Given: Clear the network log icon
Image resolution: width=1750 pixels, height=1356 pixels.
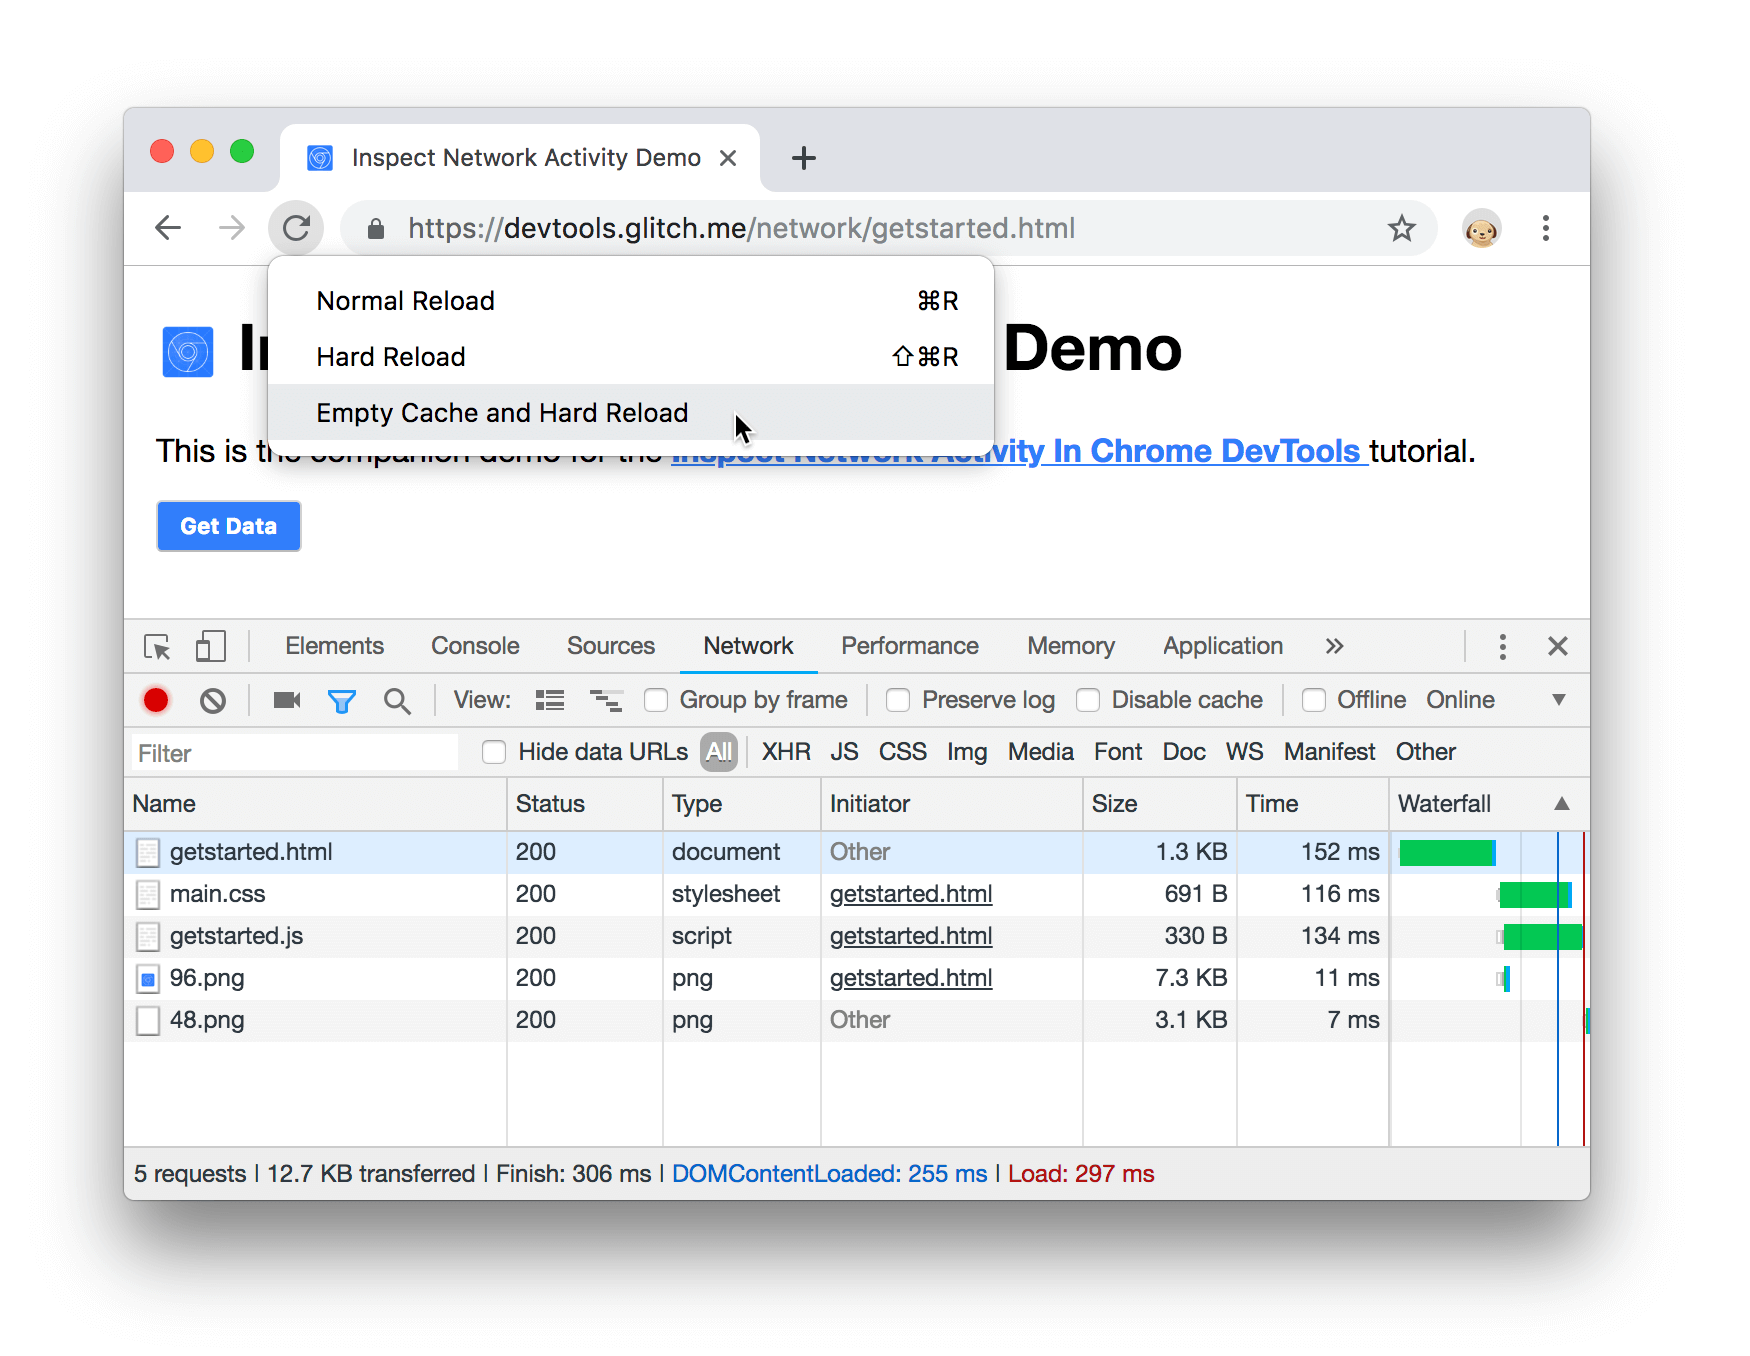Looking at the screenshot, I should [x=213, y=701].
